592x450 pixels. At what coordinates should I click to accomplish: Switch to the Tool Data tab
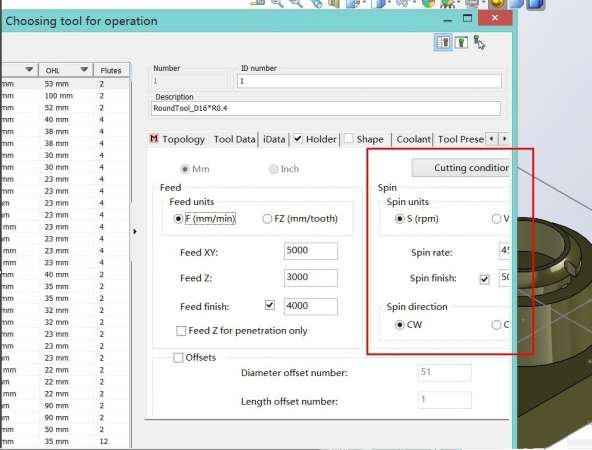click(x=234, y=139)
